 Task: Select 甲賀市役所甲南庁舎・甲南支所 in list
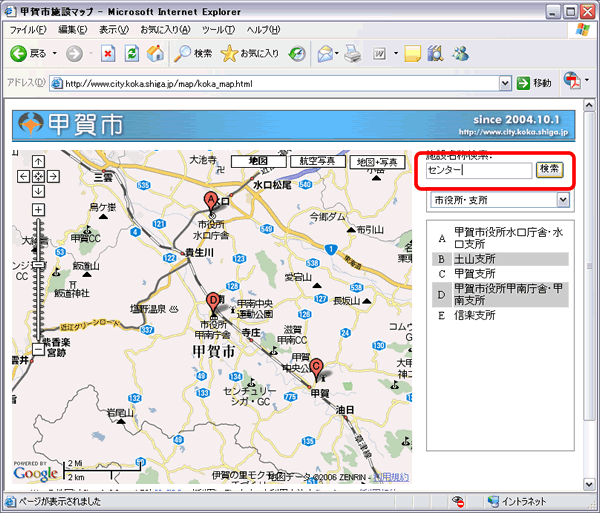coord(501,295)
